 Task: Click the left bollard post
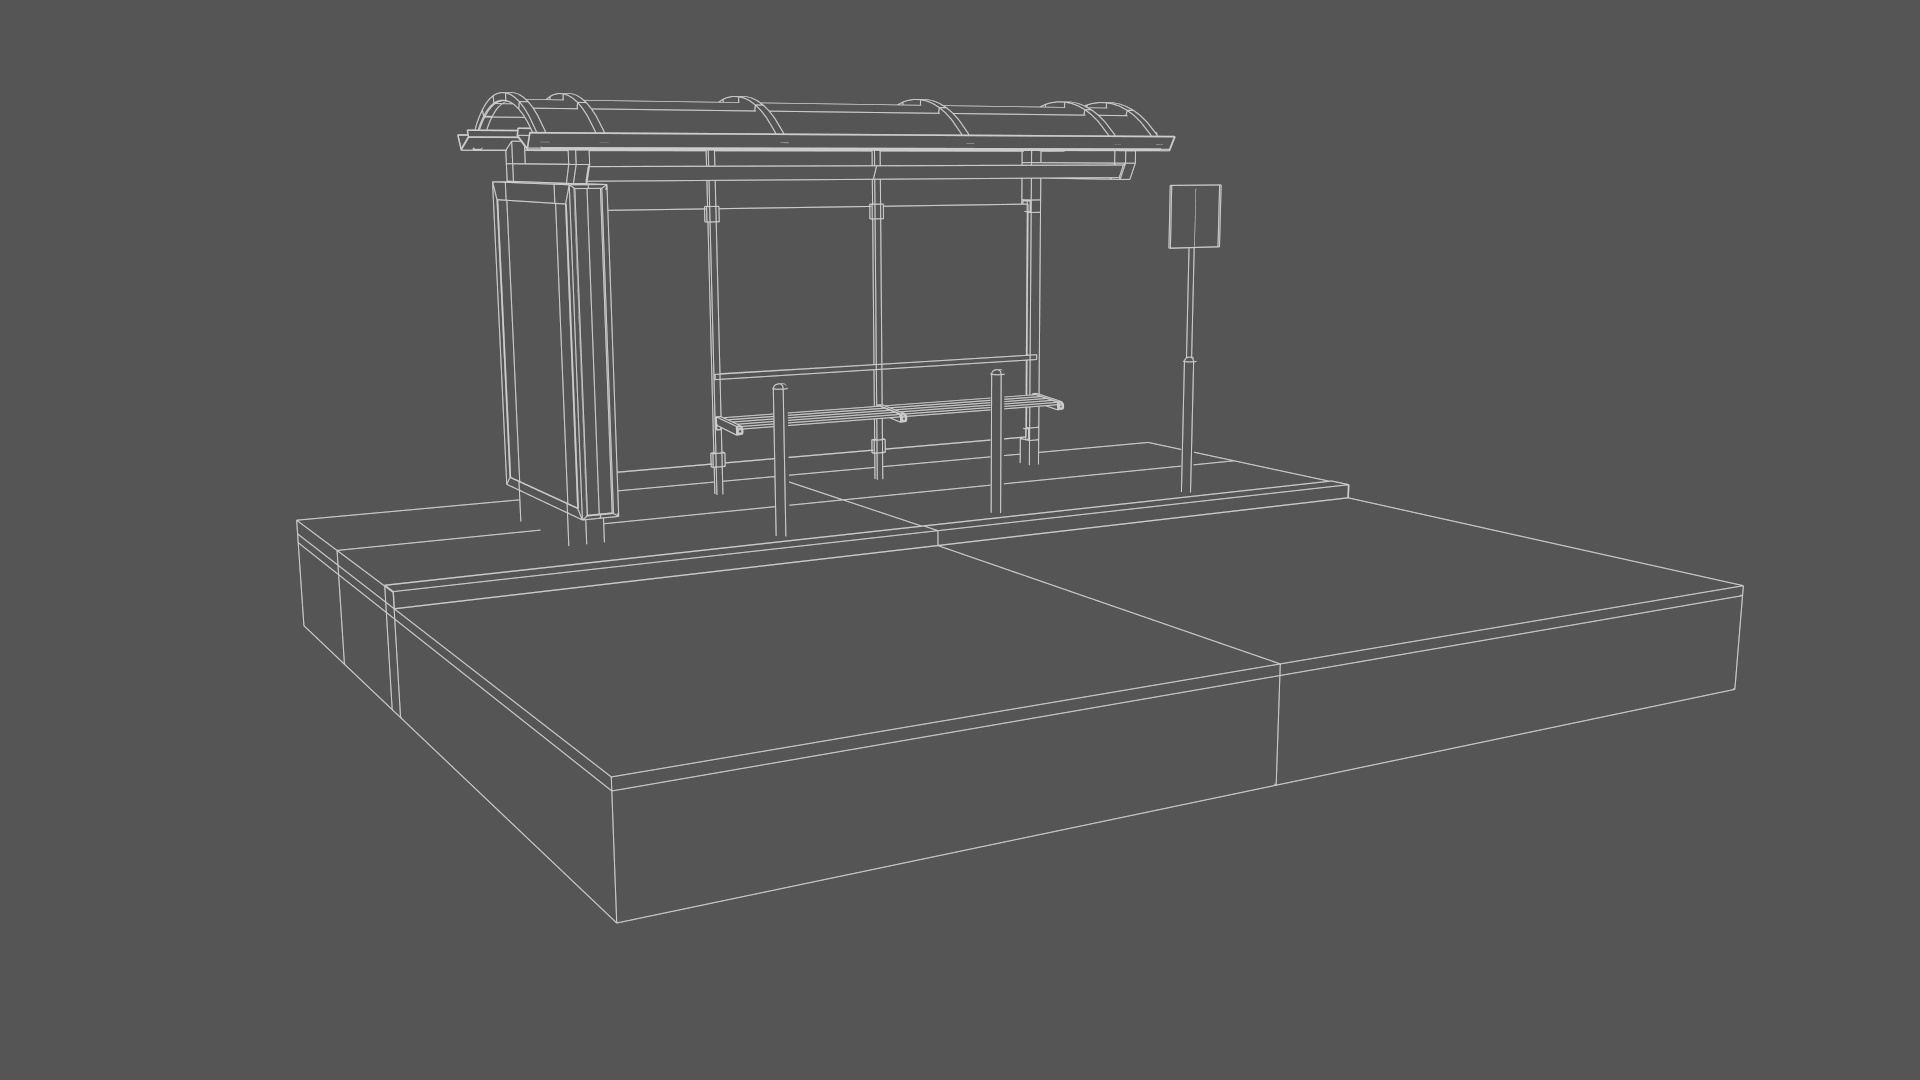pyautogui.click(x=779, y=460)
